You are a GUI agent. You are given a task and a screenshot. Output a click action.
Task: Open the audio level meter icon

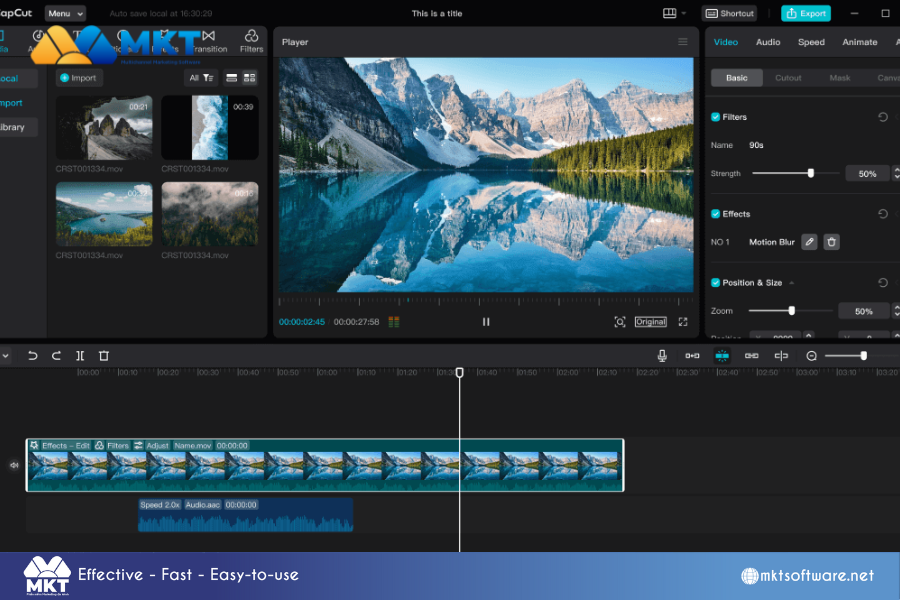(x=394, y=322)
